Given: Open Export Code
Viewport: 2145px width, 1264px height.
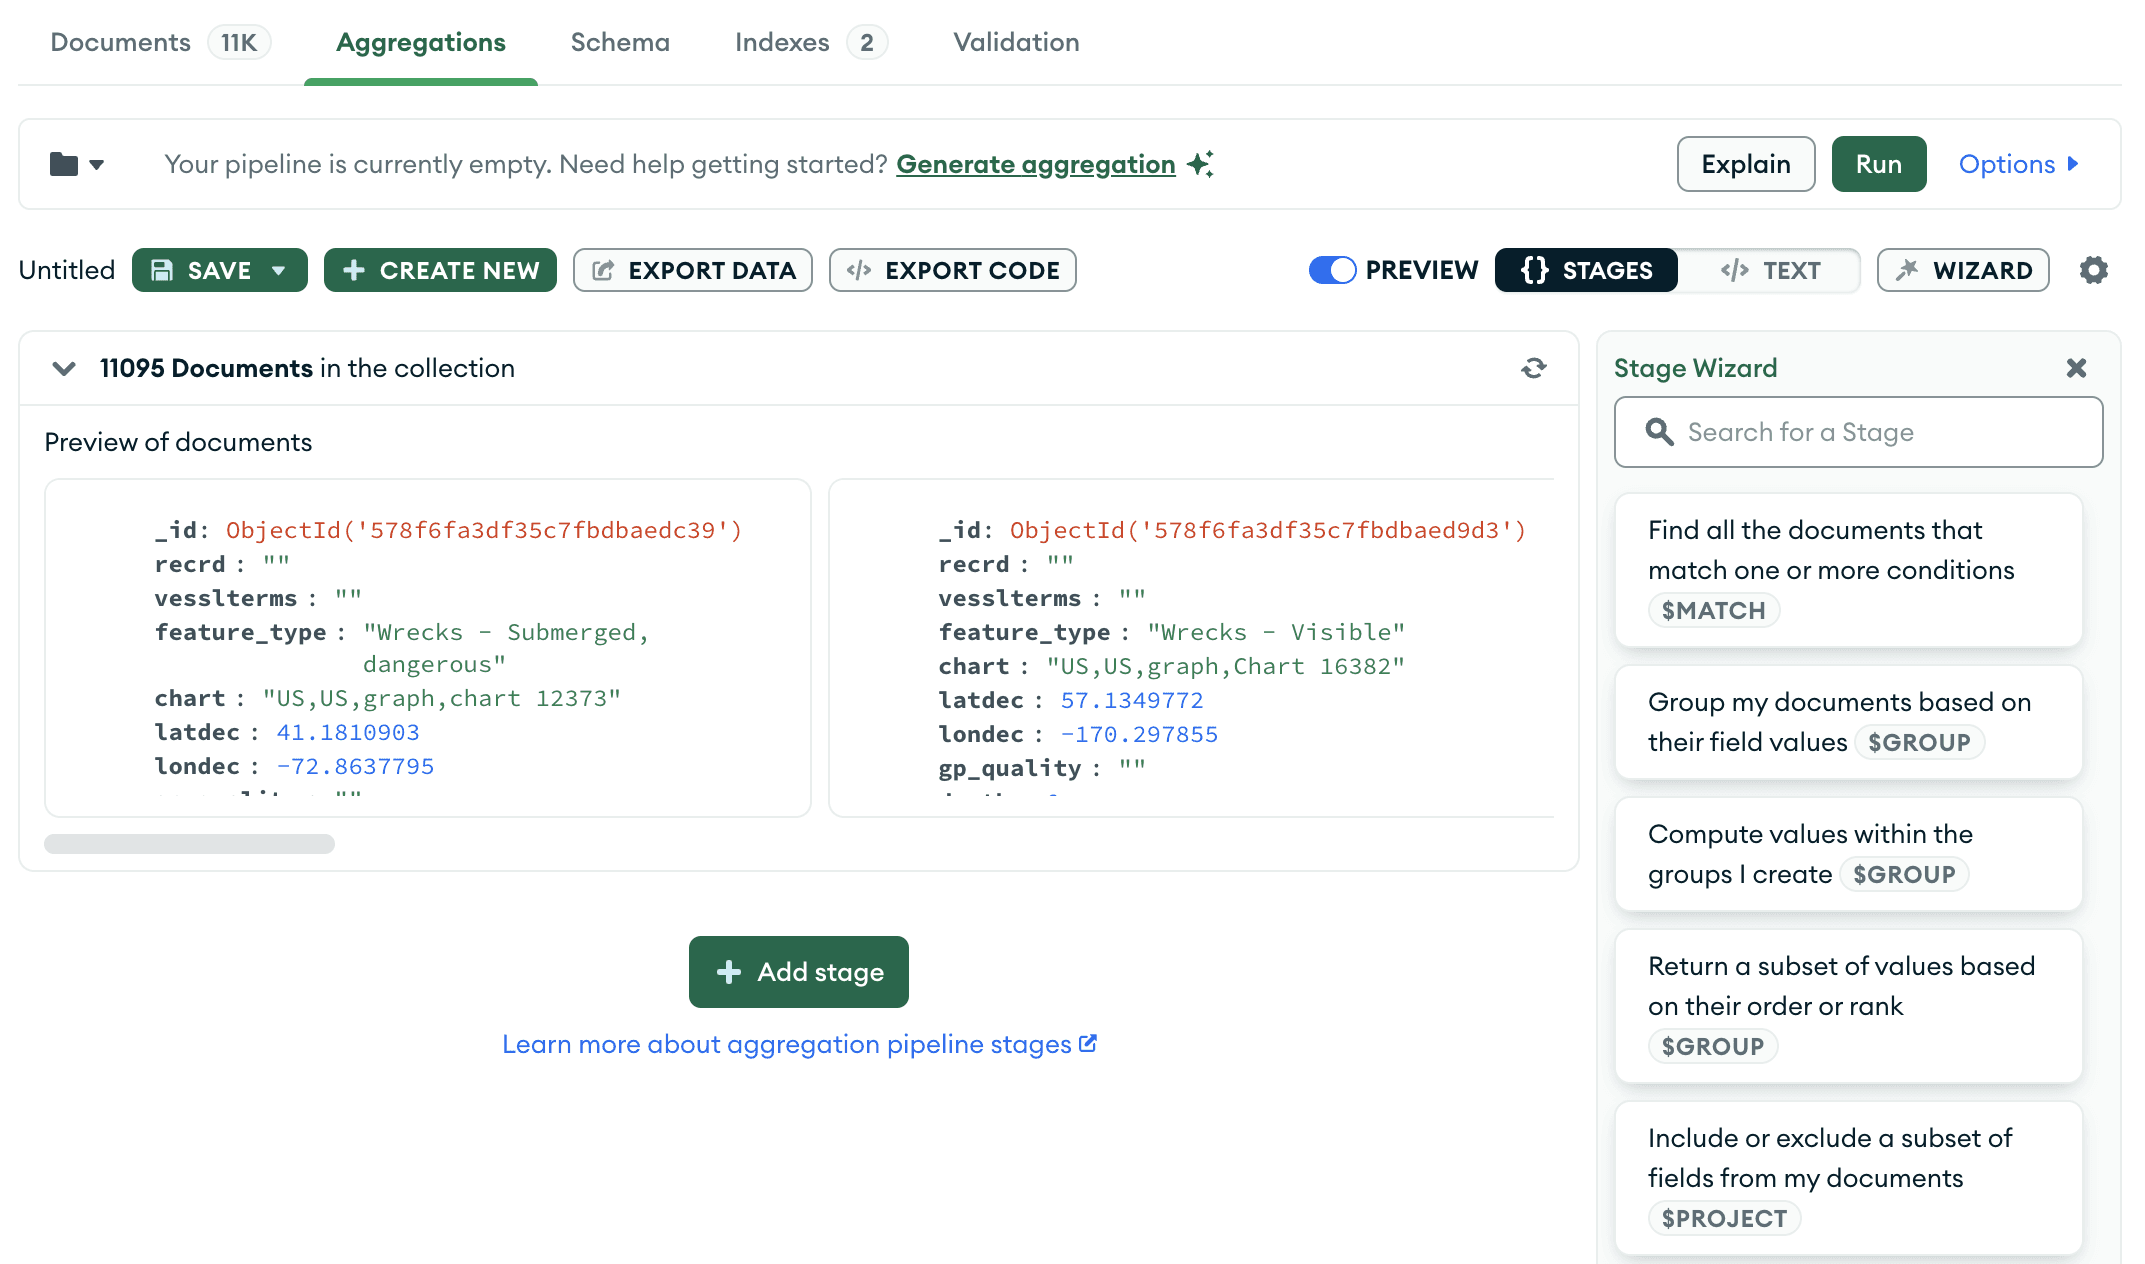Looking at the screenshot, I should 952,270.
